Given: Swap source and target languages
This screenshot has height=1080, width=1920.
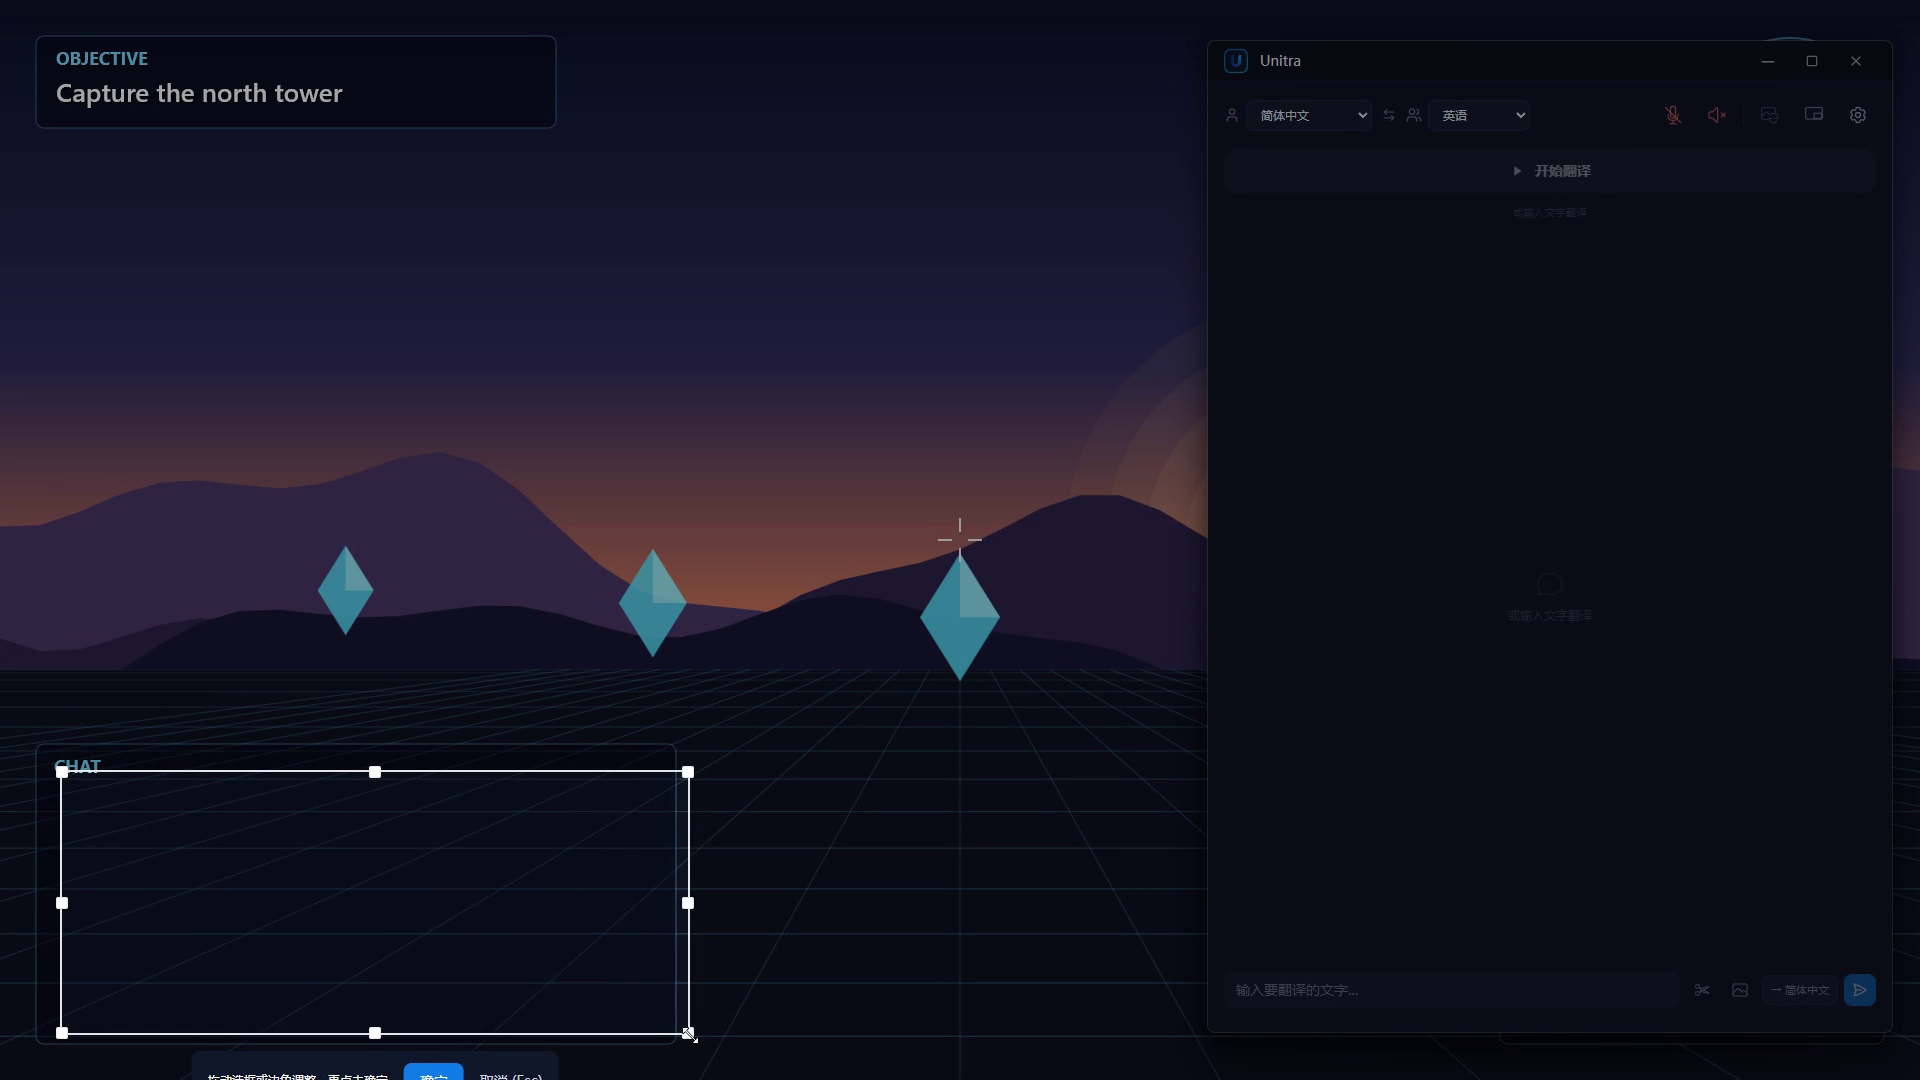Looking at the screenshot, I should [x=1389, y=115].
